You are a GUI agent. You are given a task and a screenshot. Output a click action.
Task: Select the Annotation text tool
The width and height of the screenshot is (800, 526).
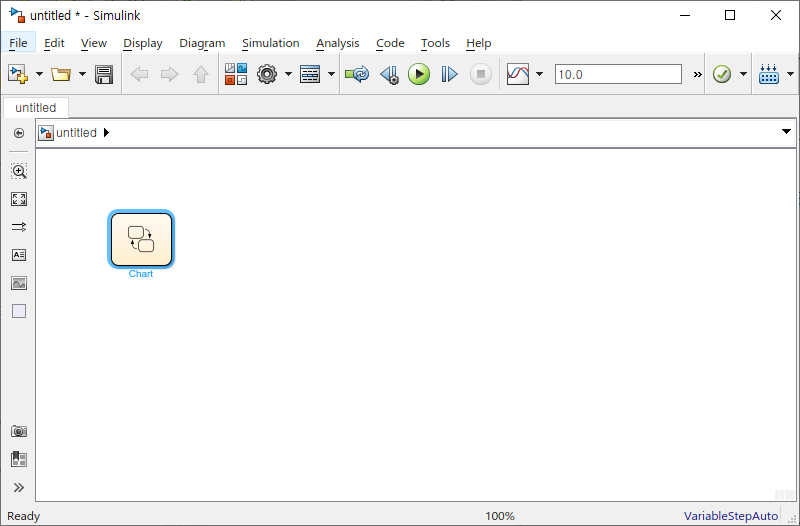tap(19, 255)
